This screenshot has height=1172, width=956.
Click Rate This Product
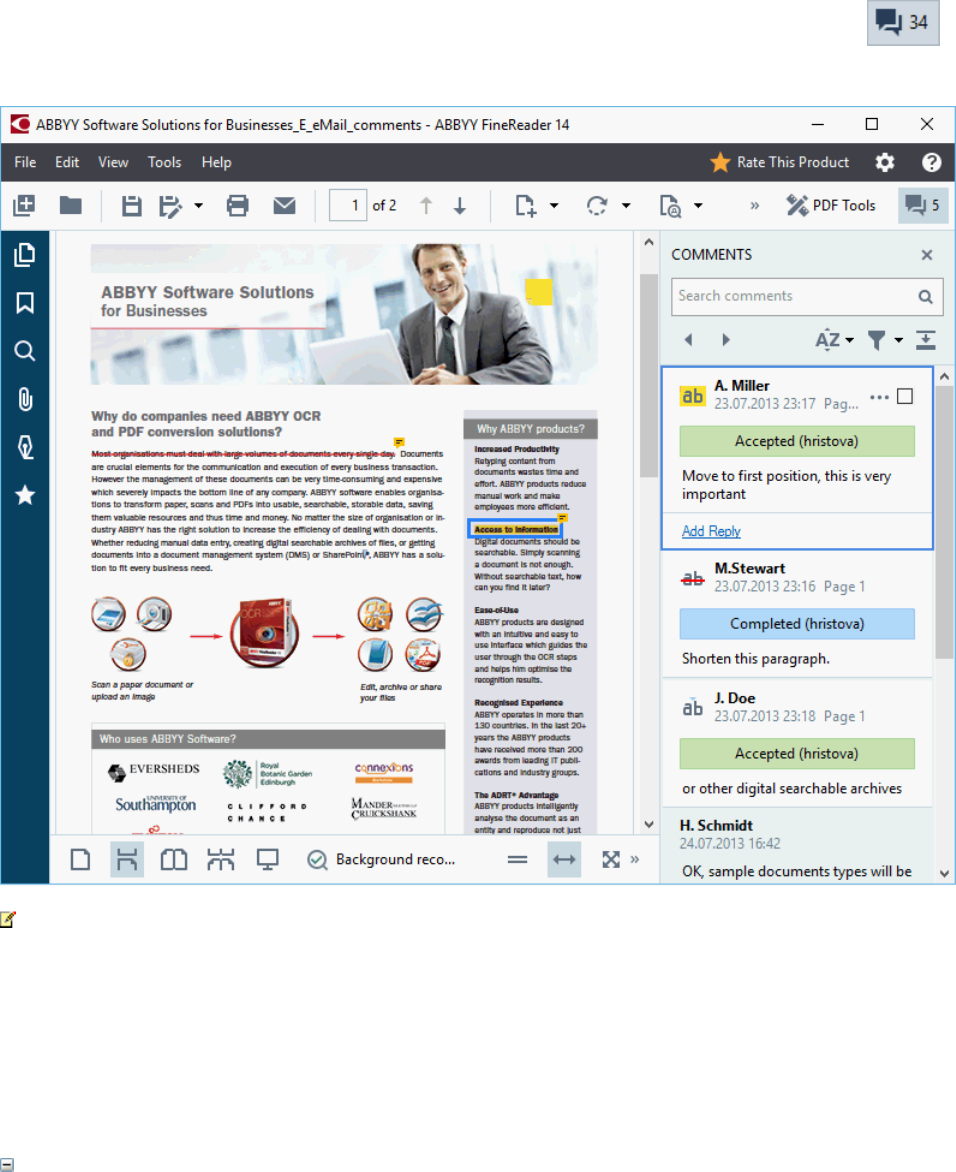780,162
